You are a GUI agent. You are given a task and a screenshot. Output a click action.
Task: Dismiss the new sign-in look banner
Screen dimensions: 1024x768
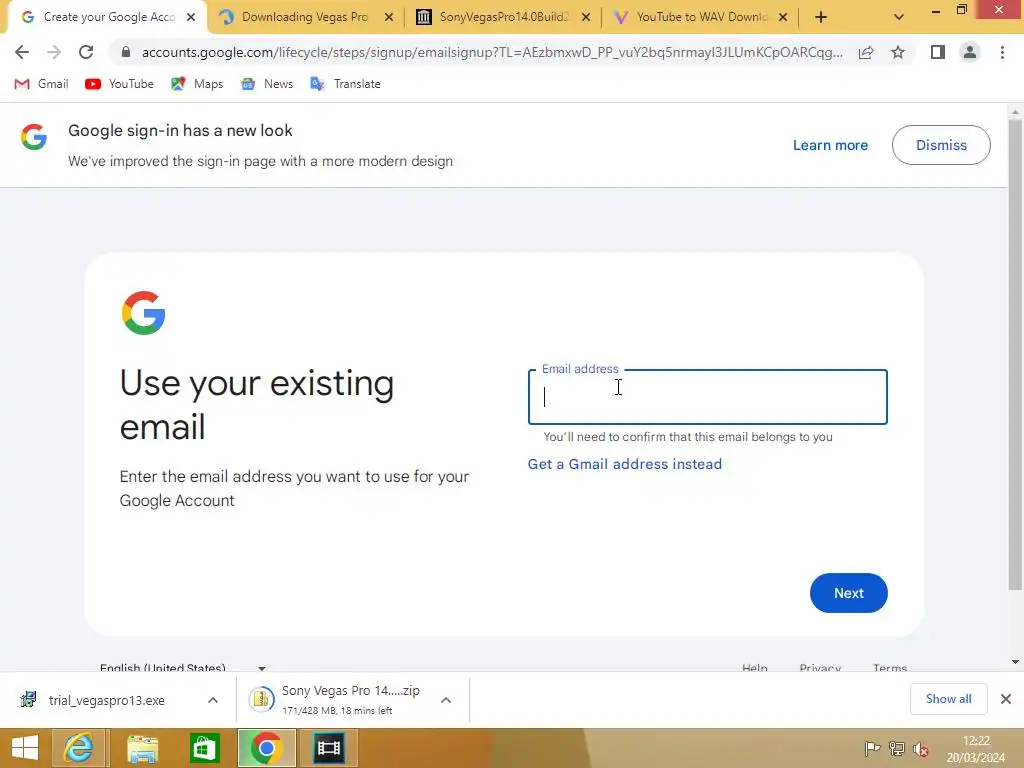tap(941, 145)
